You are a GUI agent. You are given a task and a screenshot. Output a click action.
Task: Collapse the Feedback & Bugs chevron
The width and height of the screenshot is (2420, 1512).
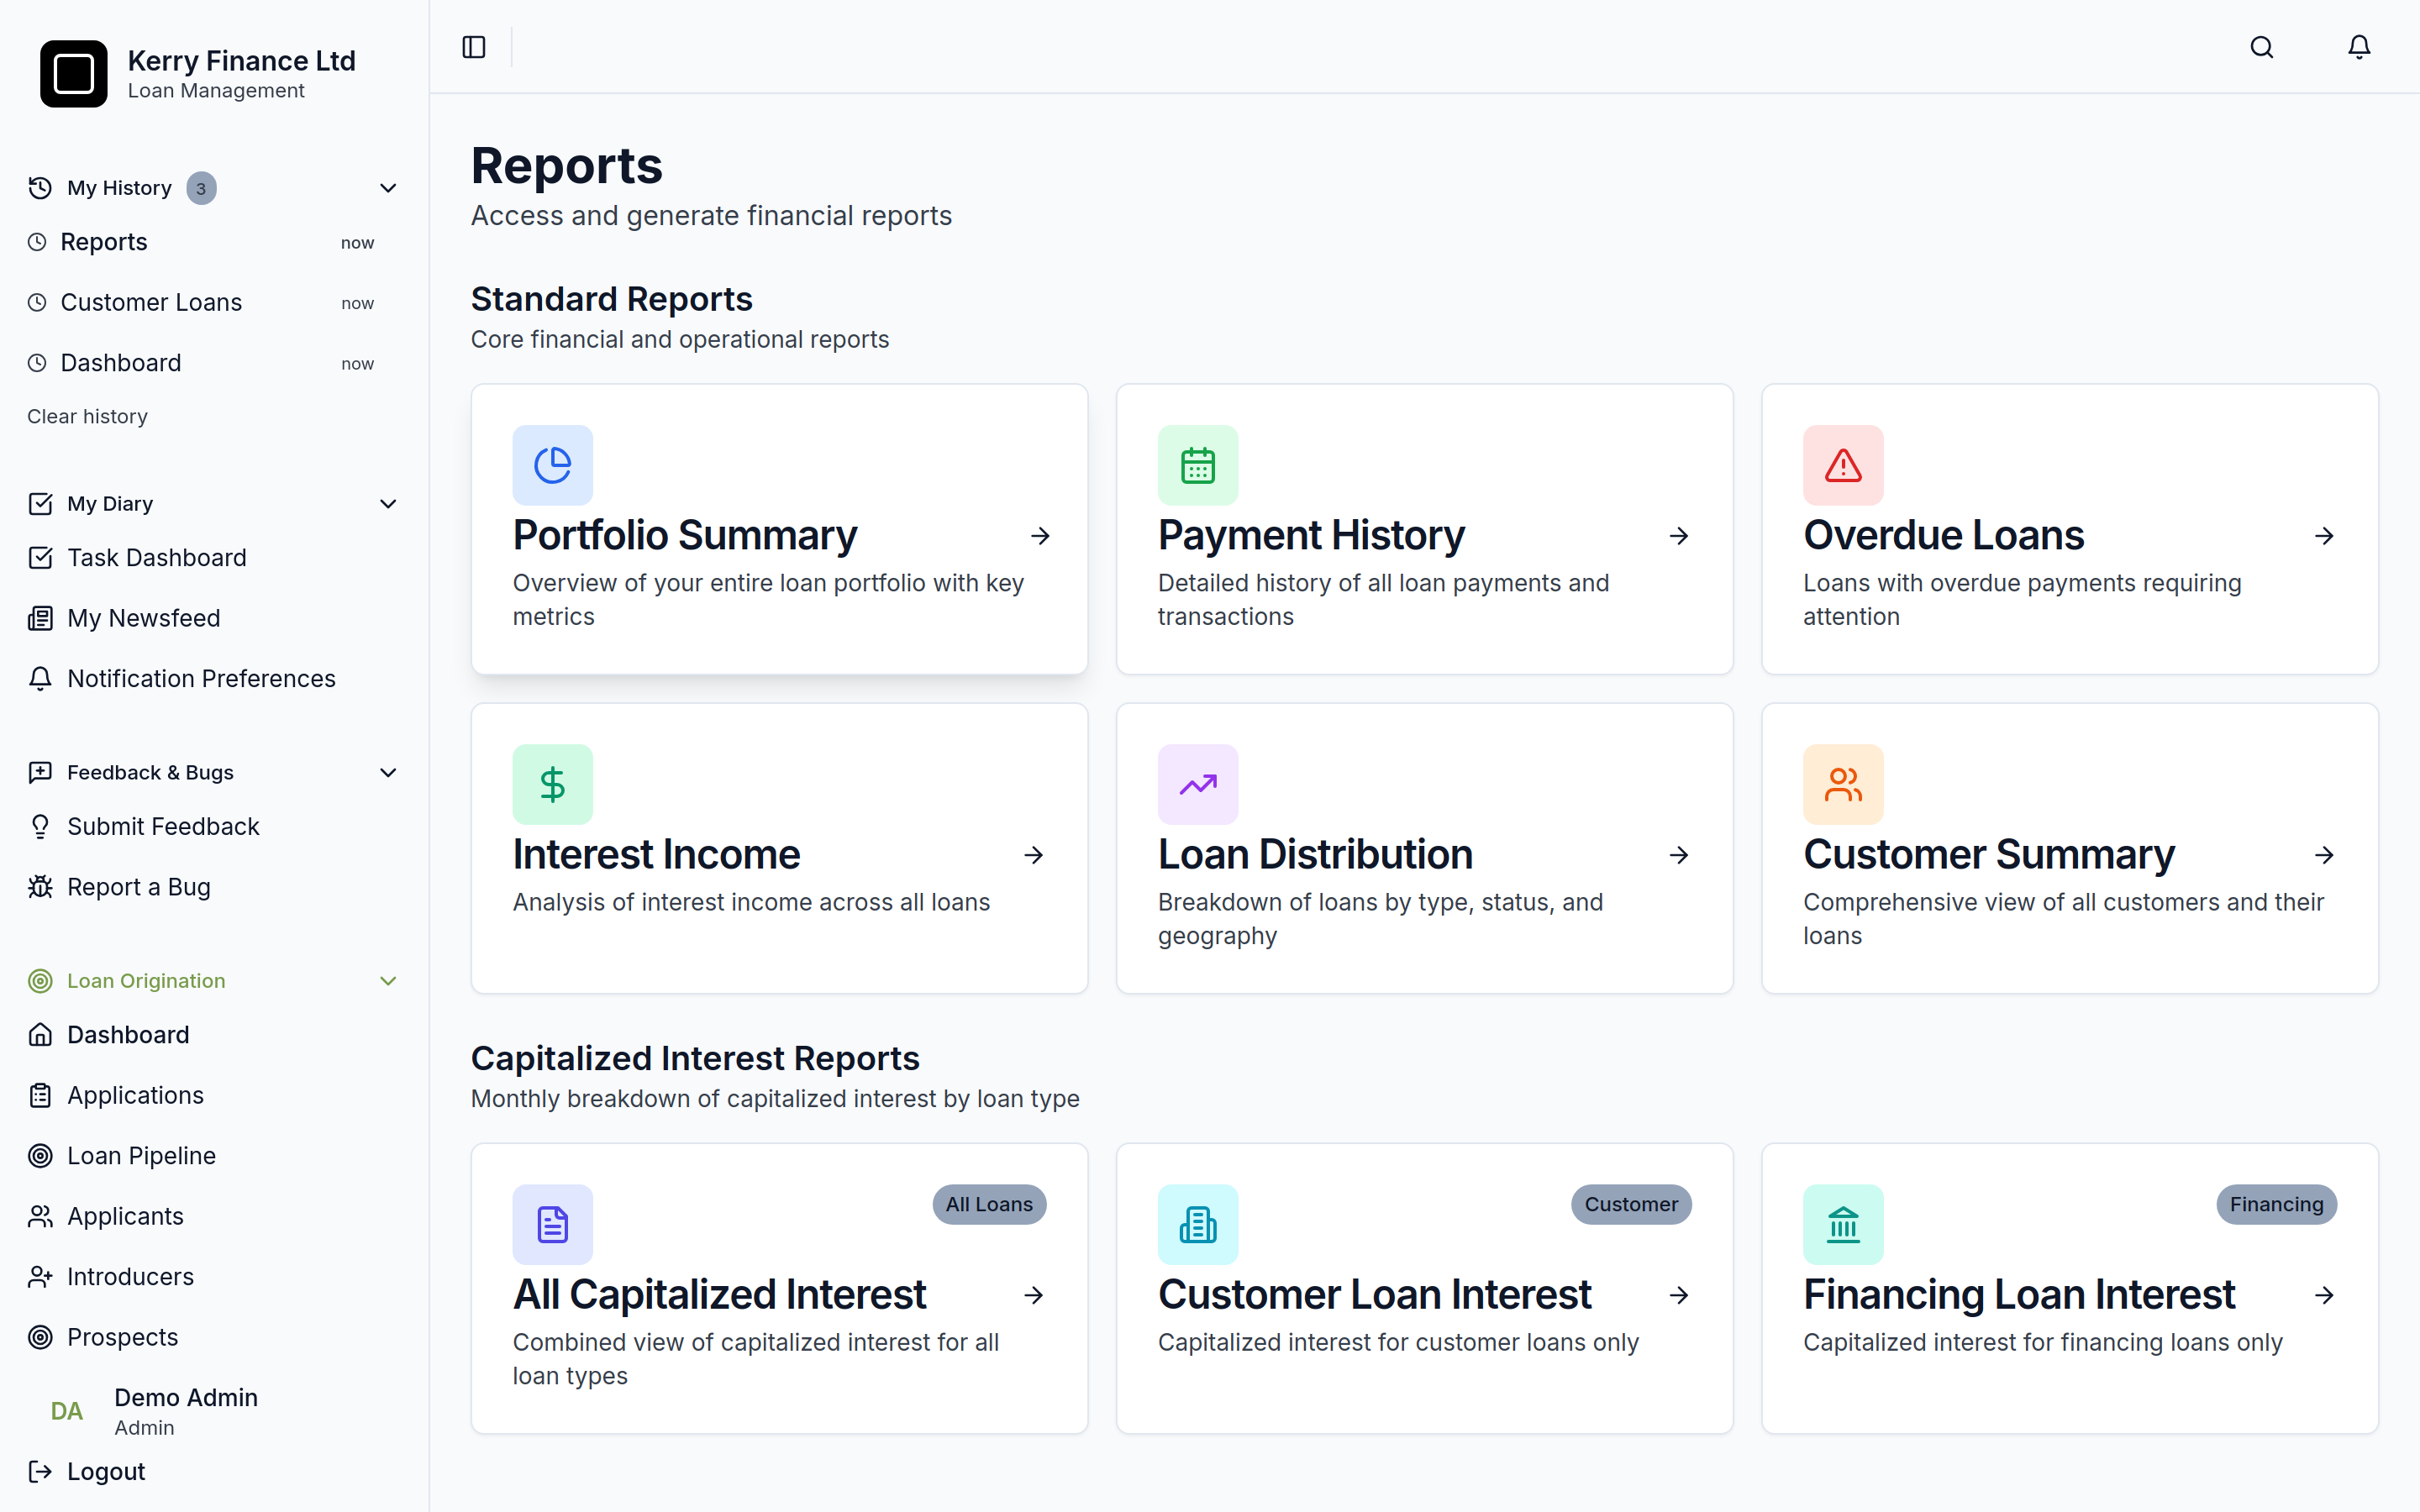(388, 772)
